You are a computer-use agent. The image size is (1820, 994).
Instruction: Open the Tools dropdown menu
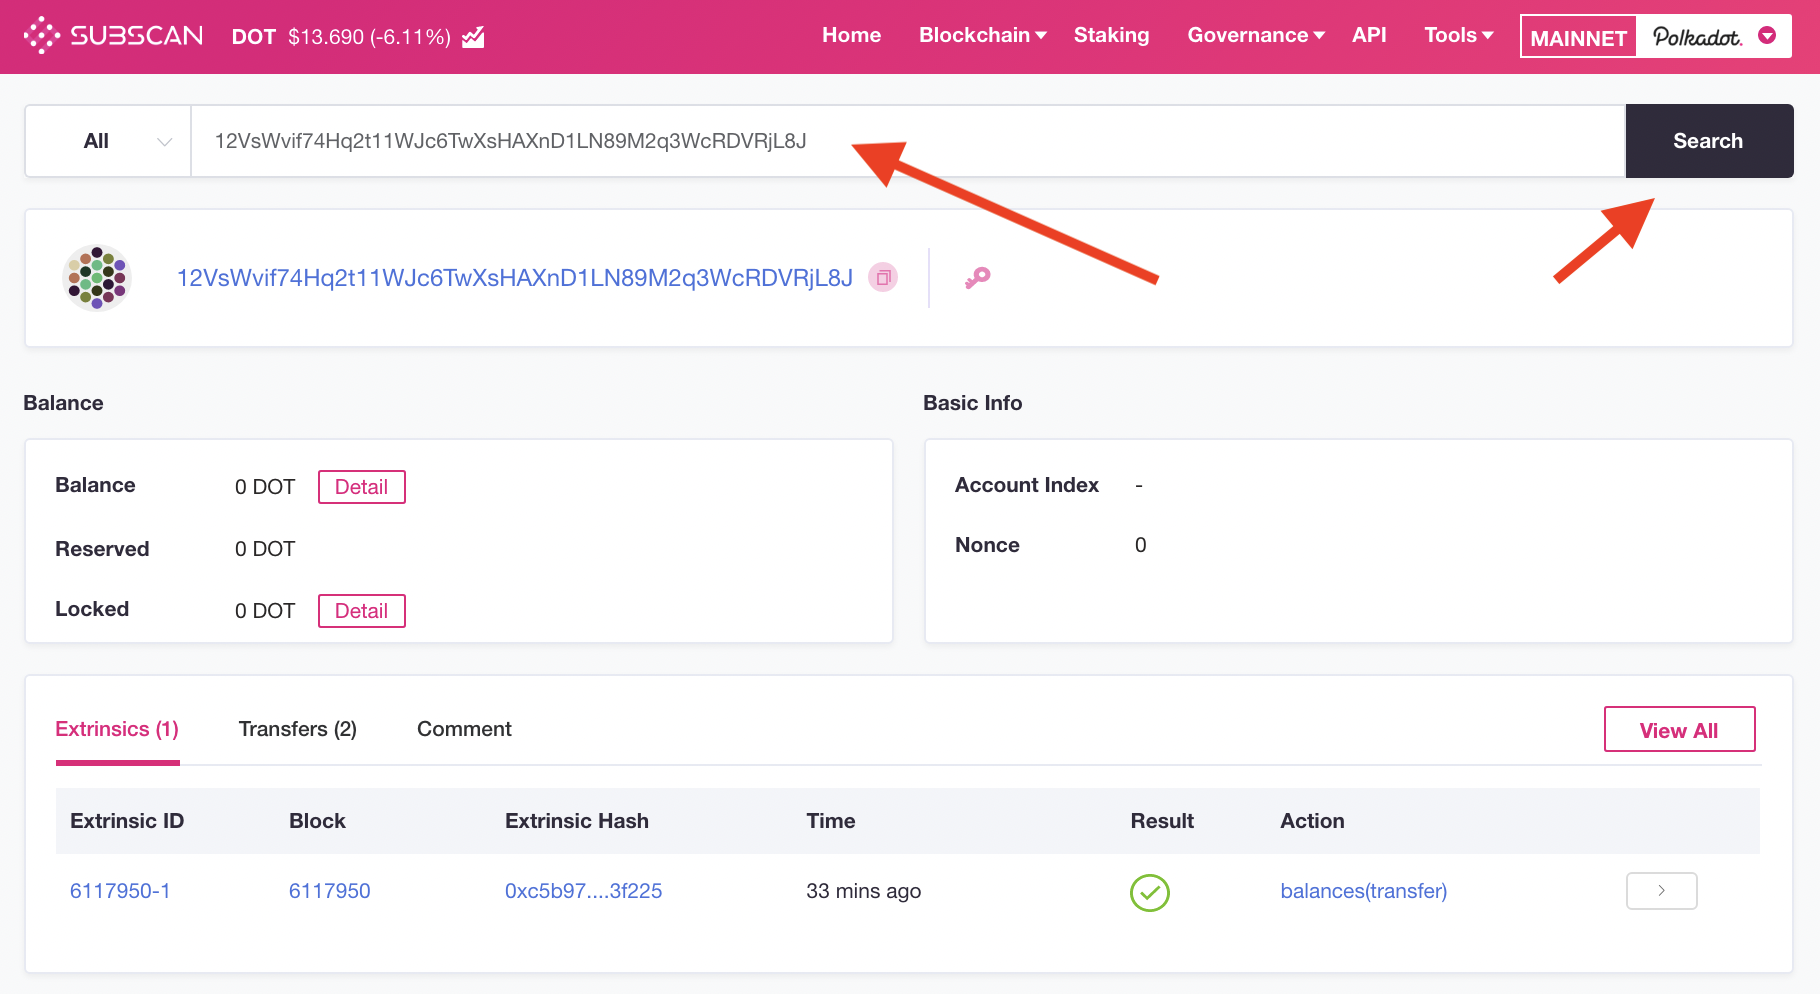pos(1456,36)
